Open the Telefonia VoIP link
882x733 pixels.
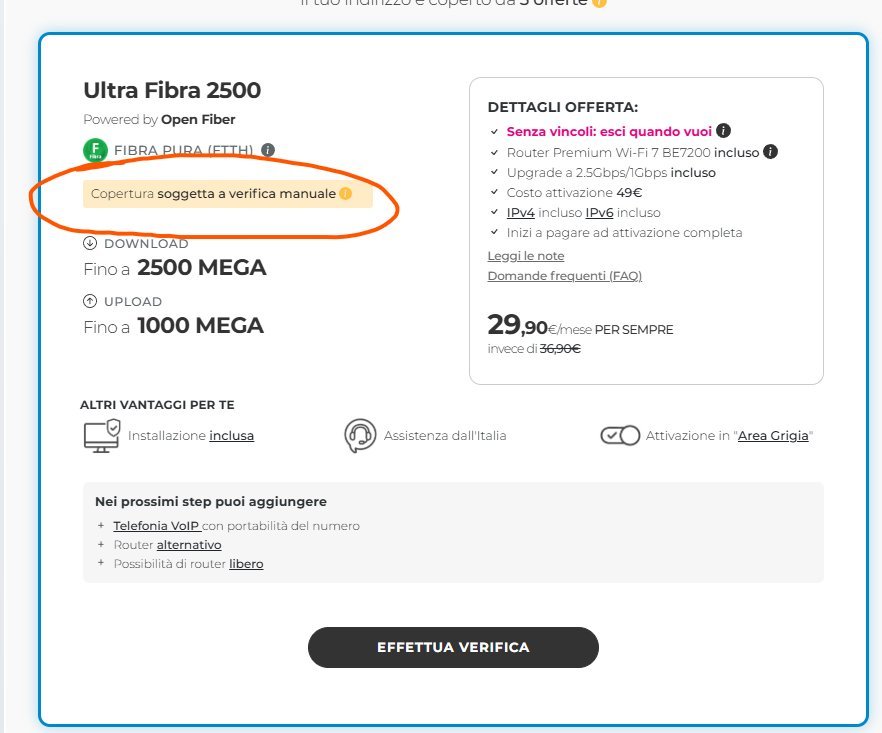(x=156, y=526)
